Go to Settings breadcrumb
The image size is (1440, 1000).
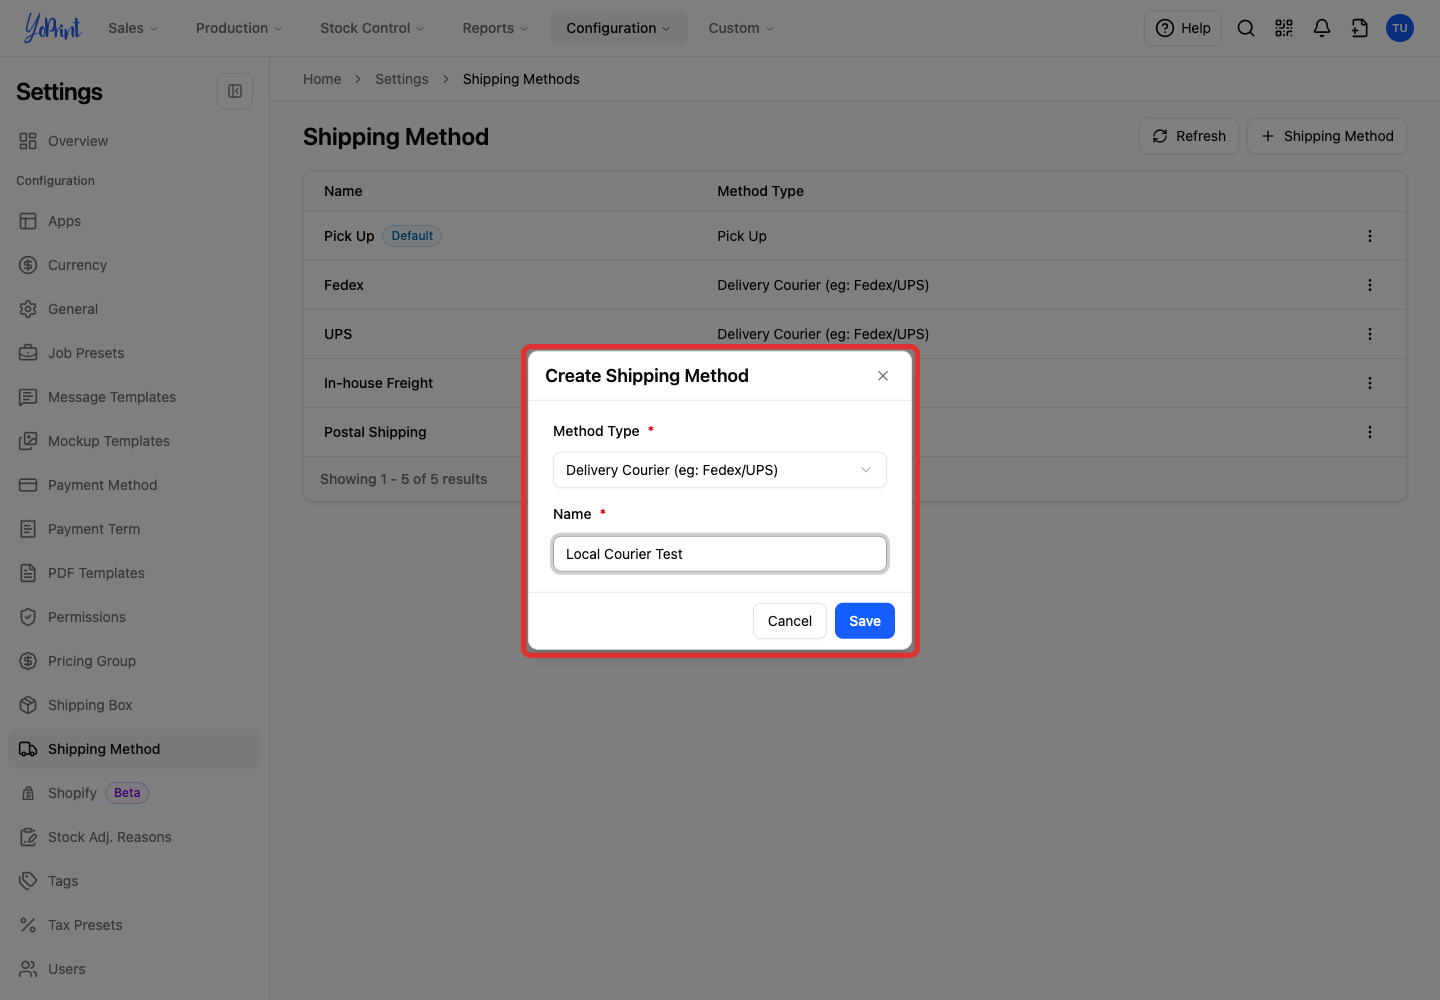402,79
